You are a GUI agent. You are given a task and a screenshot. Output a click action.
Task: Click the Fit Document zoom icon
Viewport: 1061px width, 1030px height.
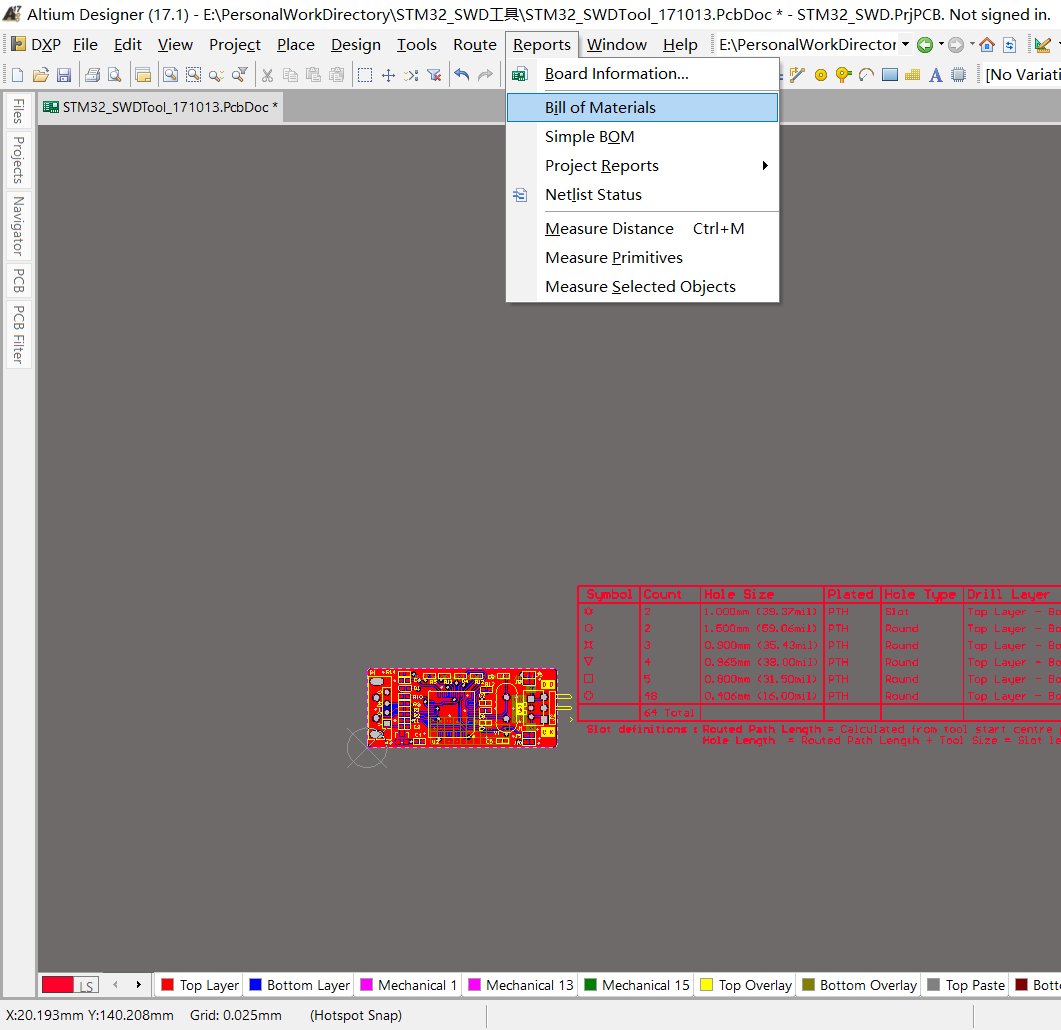click(171, 75)
